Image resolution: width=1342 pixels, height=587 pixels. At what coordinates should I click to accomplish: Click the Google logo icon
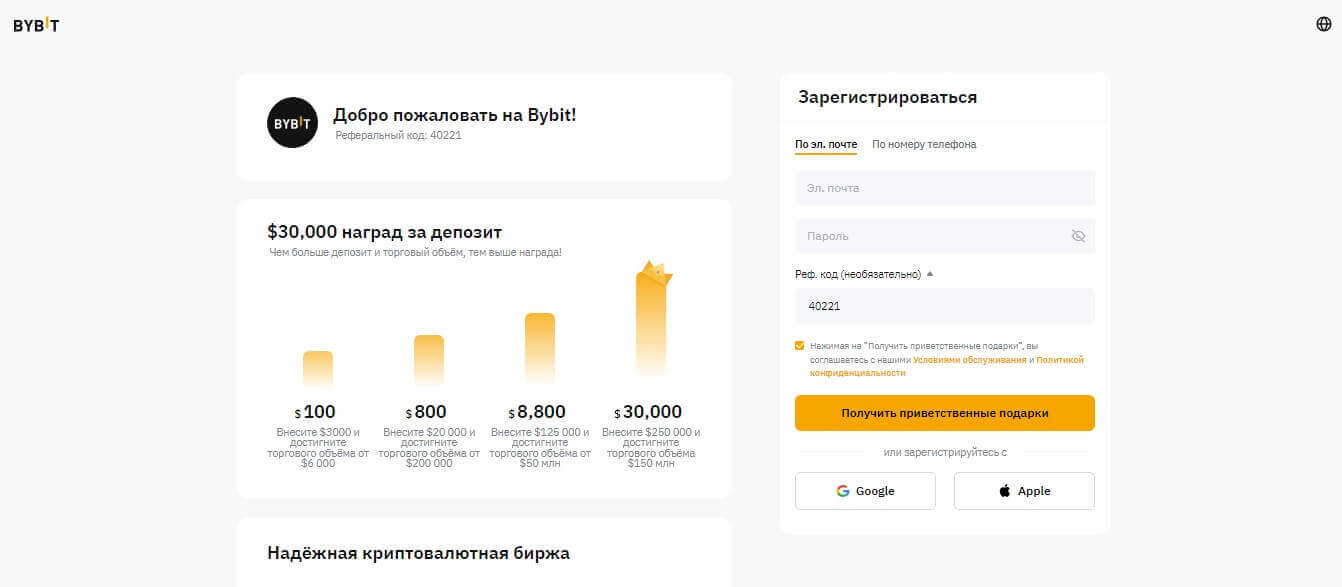843,491
